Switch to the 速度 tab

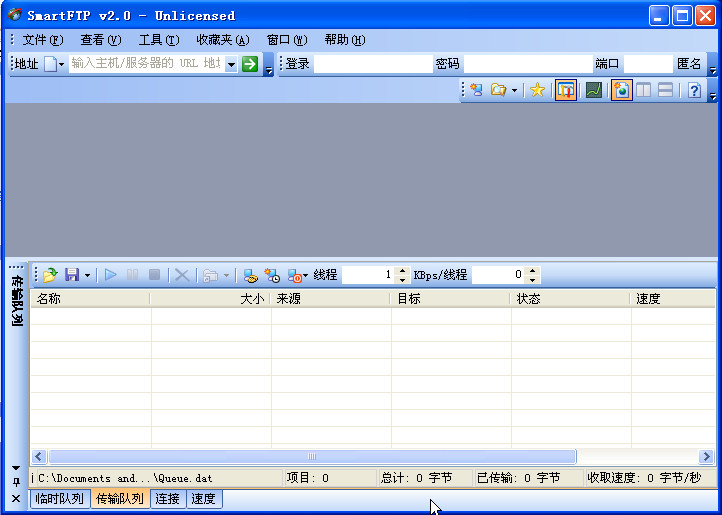[204, 498]
